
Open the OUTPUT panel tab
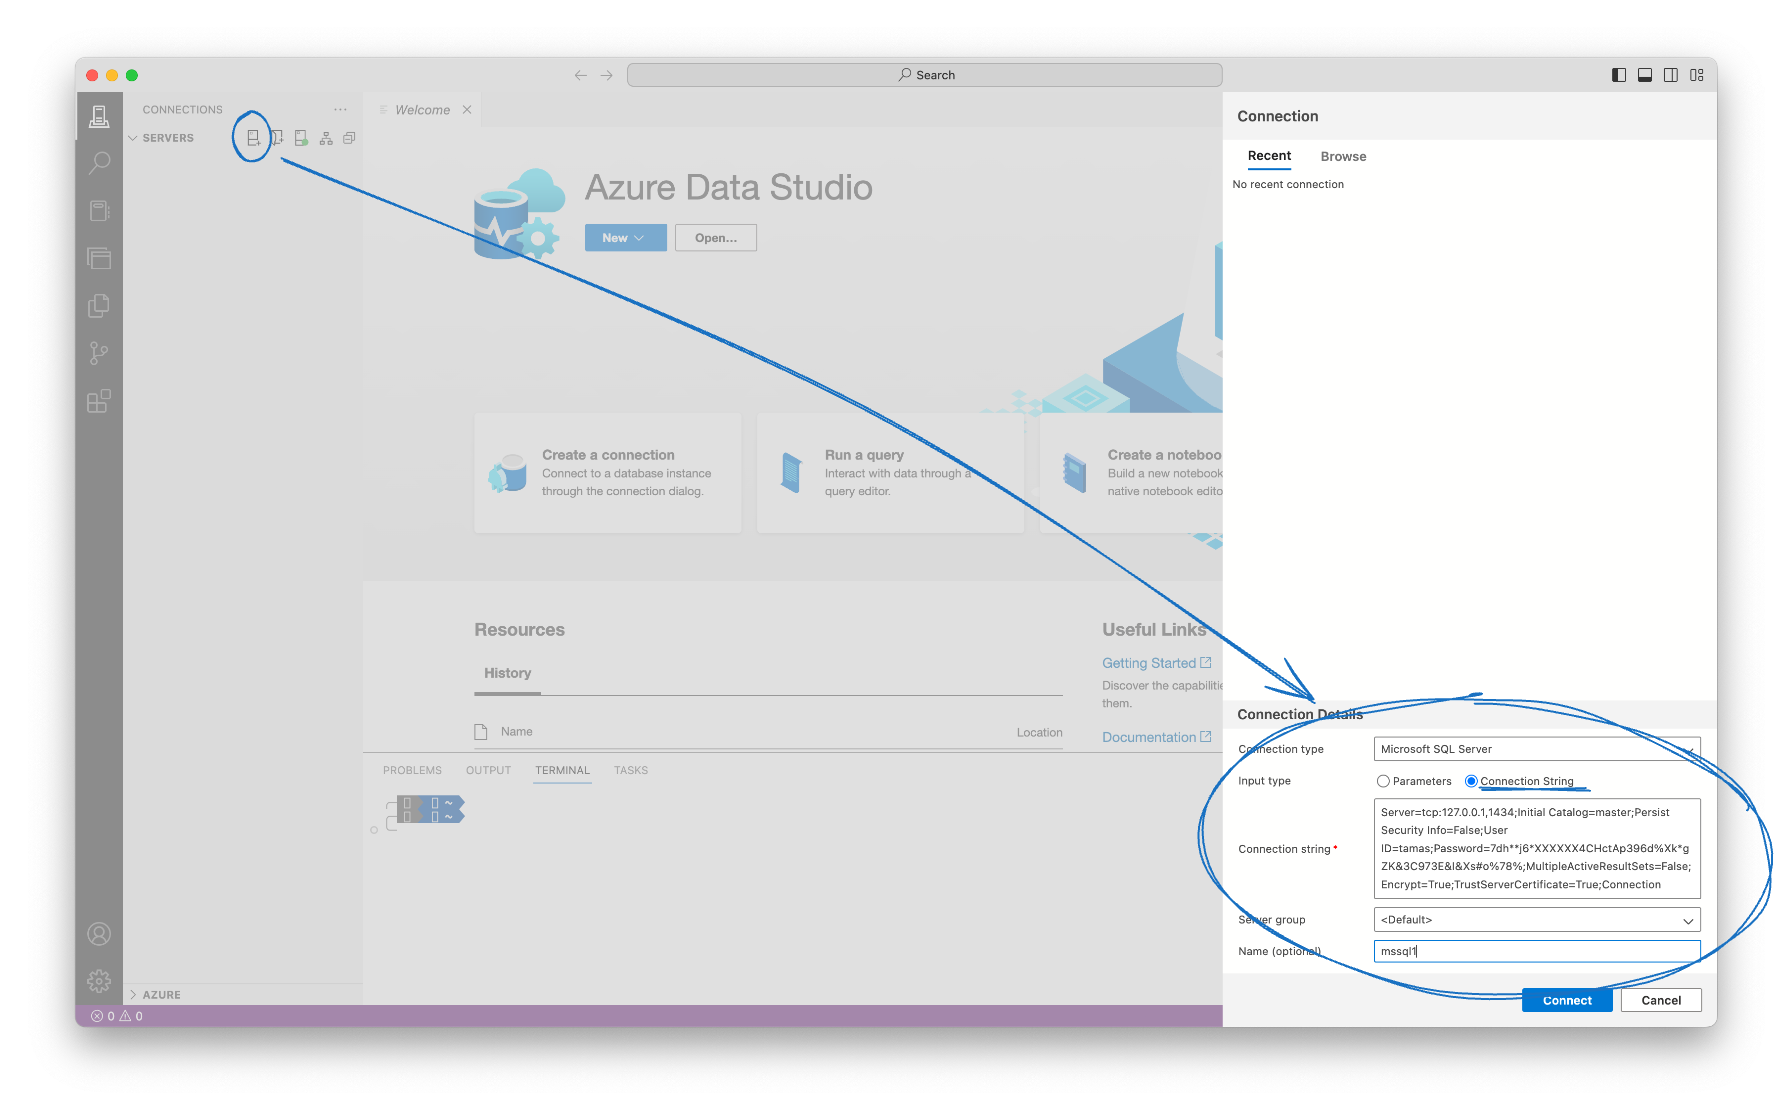point(488,771)
